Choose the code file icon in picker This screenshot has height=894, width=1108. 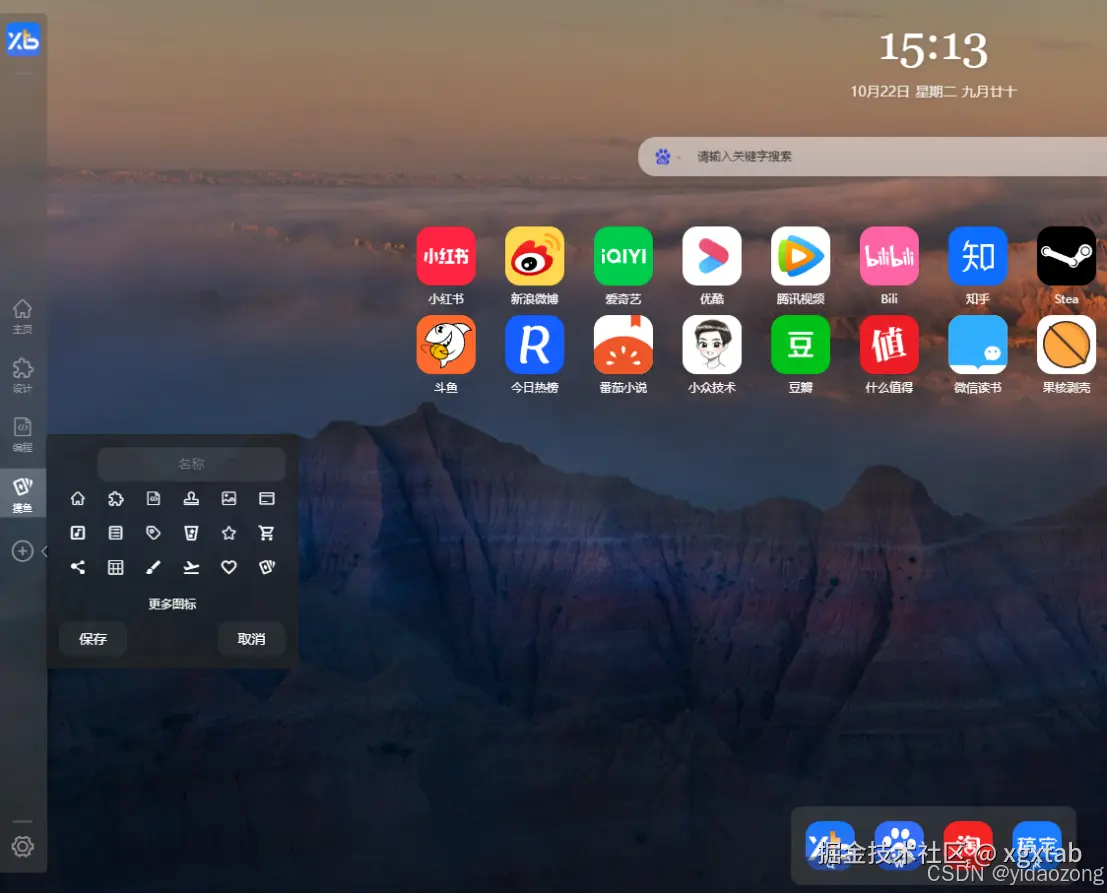153,499
